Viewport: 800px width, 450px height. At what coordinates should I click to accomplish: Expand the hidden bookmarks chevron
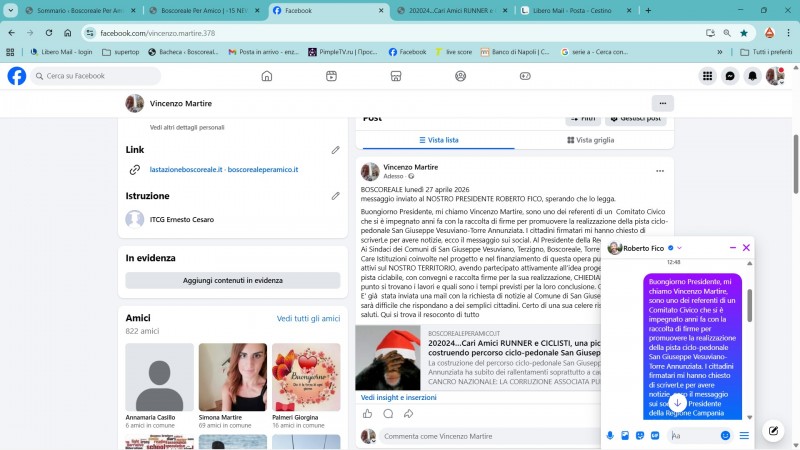pos(719,52)
